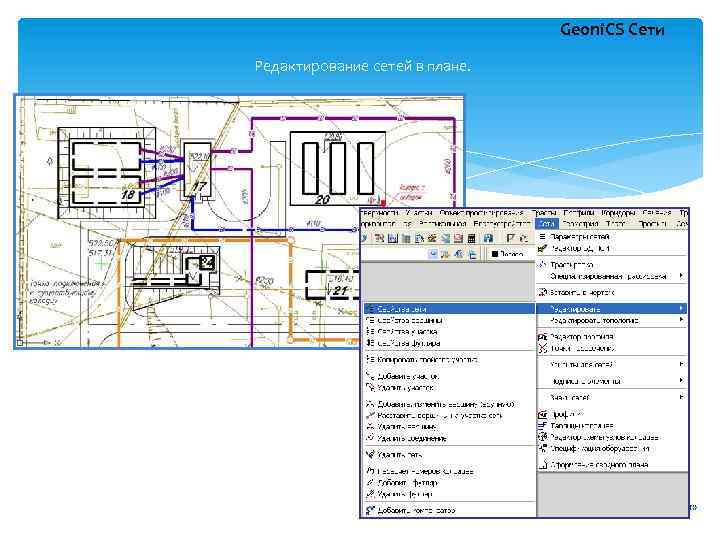Click icon beside Добавить участок item

pyautogui.click(x=370, y=376)
